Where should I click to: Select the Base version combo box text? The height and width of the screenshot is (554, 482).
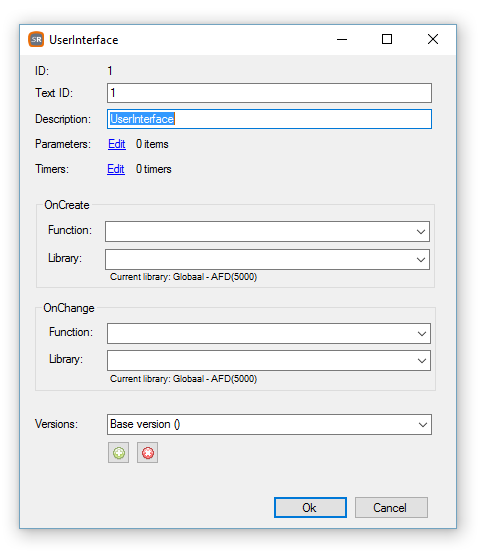145,424
